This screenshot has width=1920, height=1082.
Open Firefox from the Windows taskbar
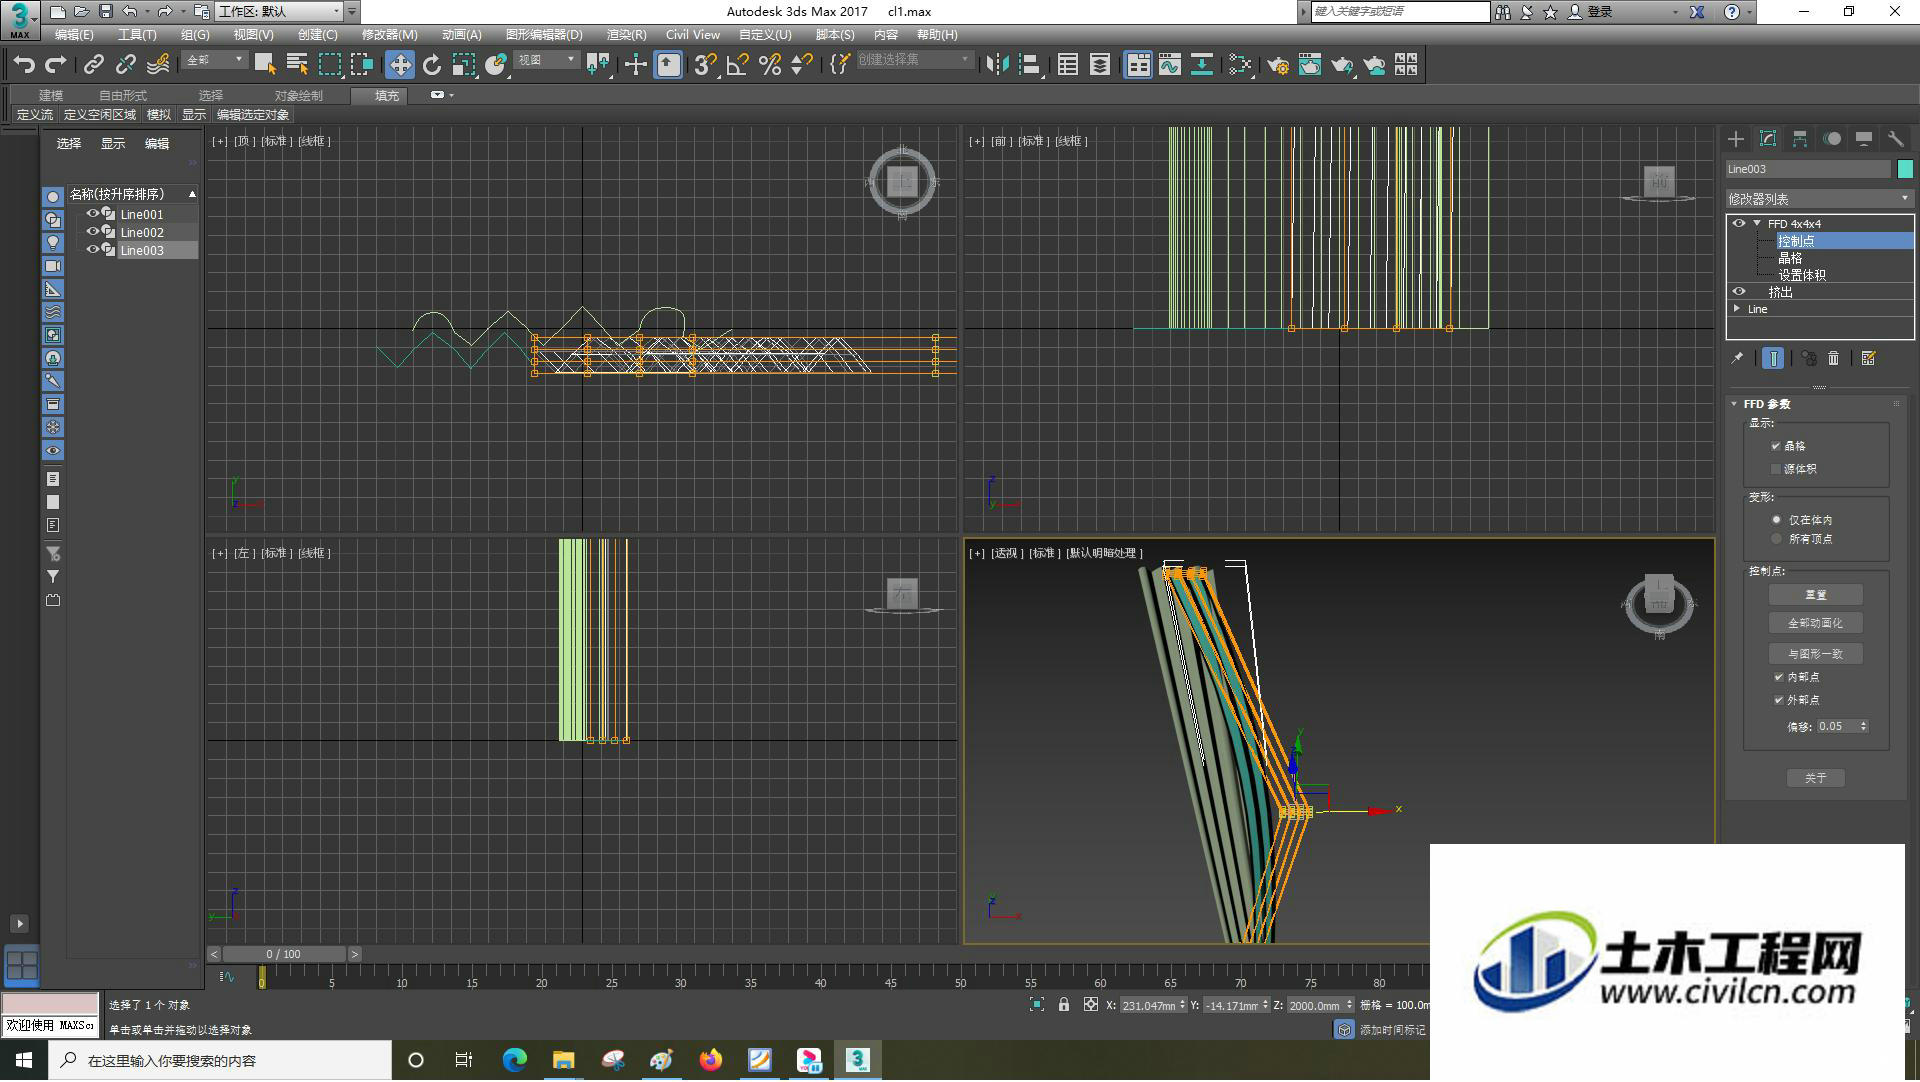tap(711, 1060)
